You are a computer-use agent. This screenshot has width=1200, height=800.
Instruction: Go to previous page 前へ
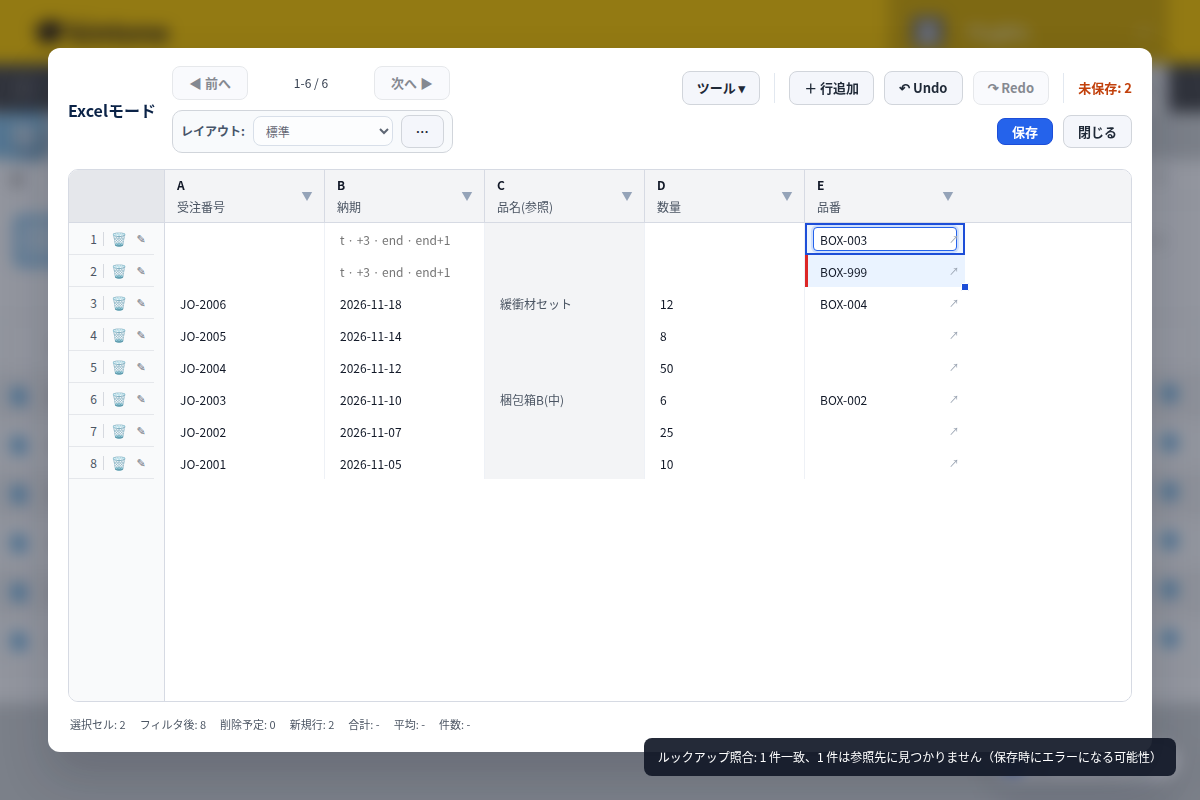pyautogui.click(x=210, y=83)
